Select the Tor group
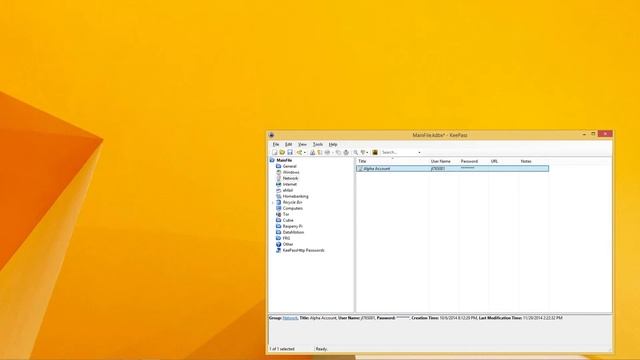Image resolution: width=640 pixels, height=360 pixels. click(286, 214)
